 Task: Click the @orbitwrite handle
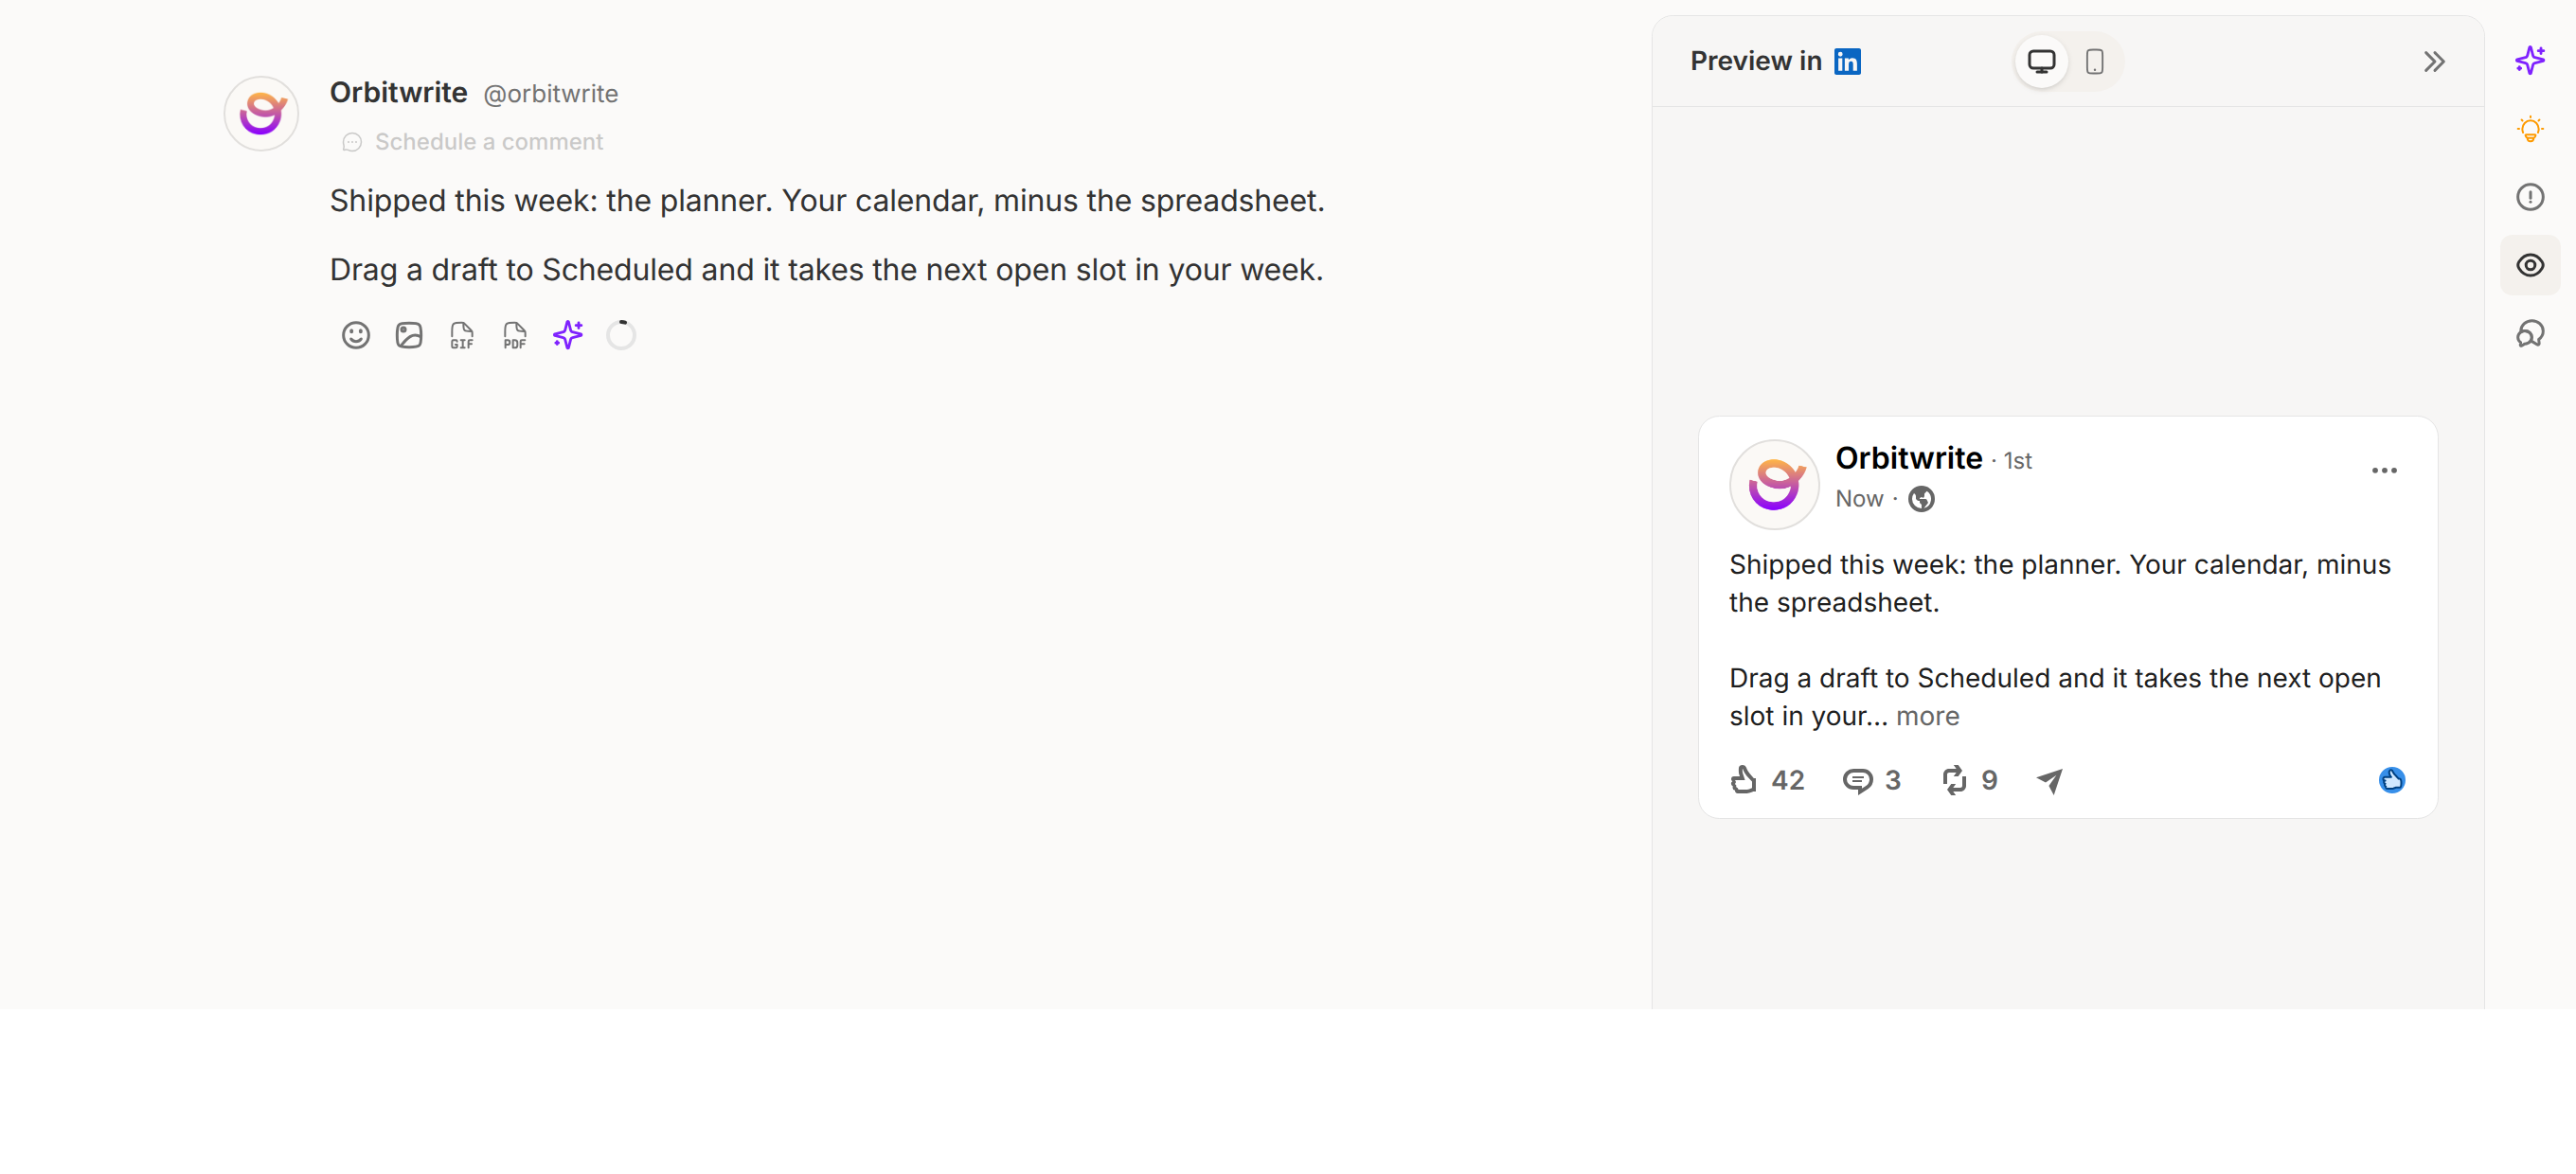[551, 94]
